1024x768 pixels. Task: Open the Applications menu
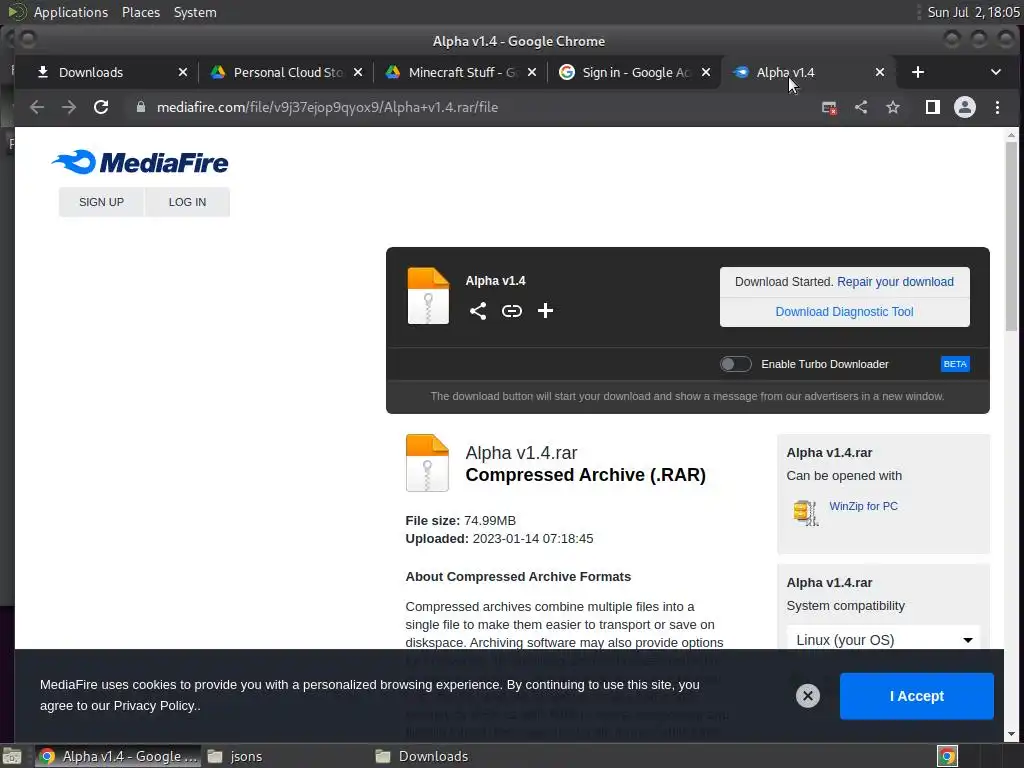71,12
